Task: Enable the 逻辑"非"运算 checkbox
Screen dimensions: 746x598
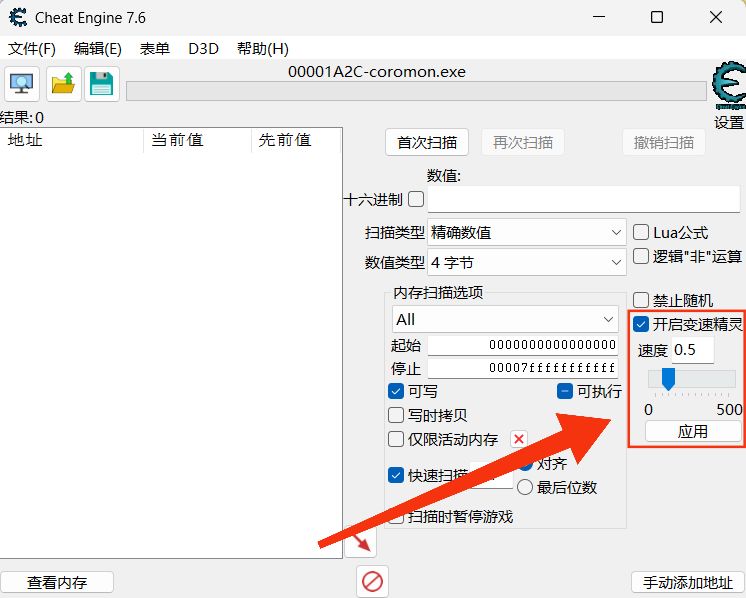Action: (641, 256)
